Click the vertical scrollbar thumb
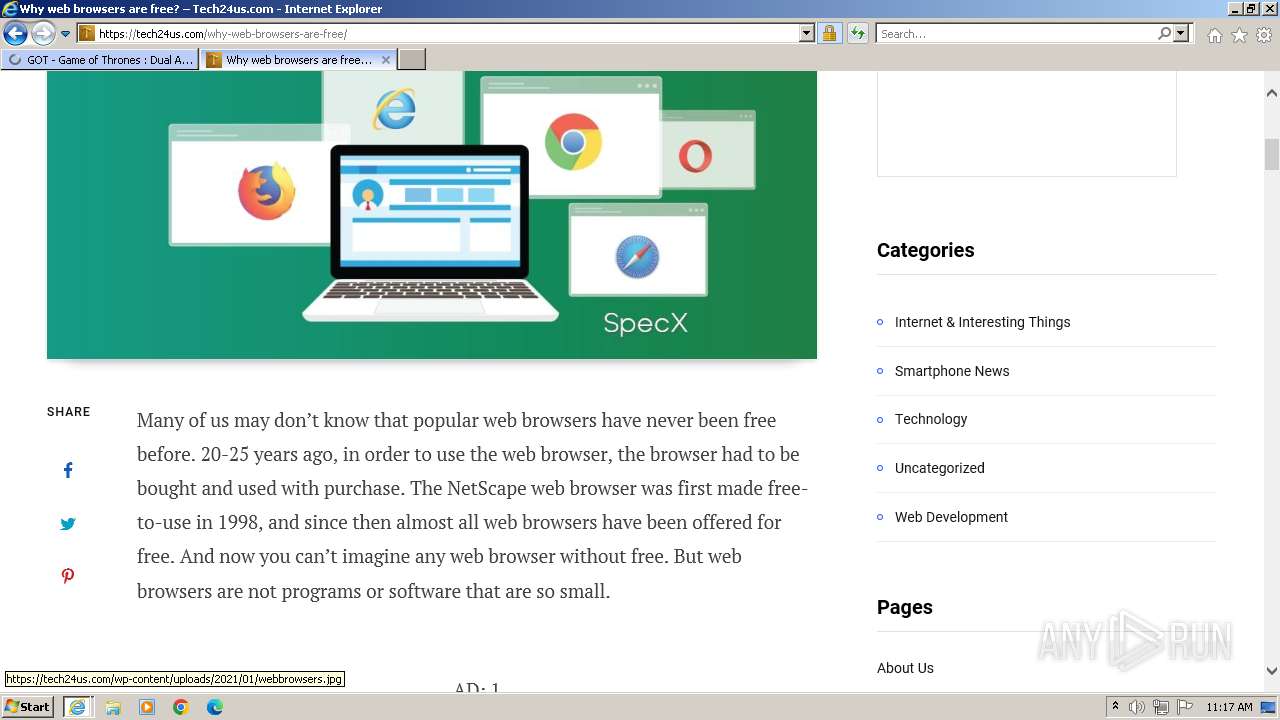This screenshot has height=720, width=1280. (1272, 155)
